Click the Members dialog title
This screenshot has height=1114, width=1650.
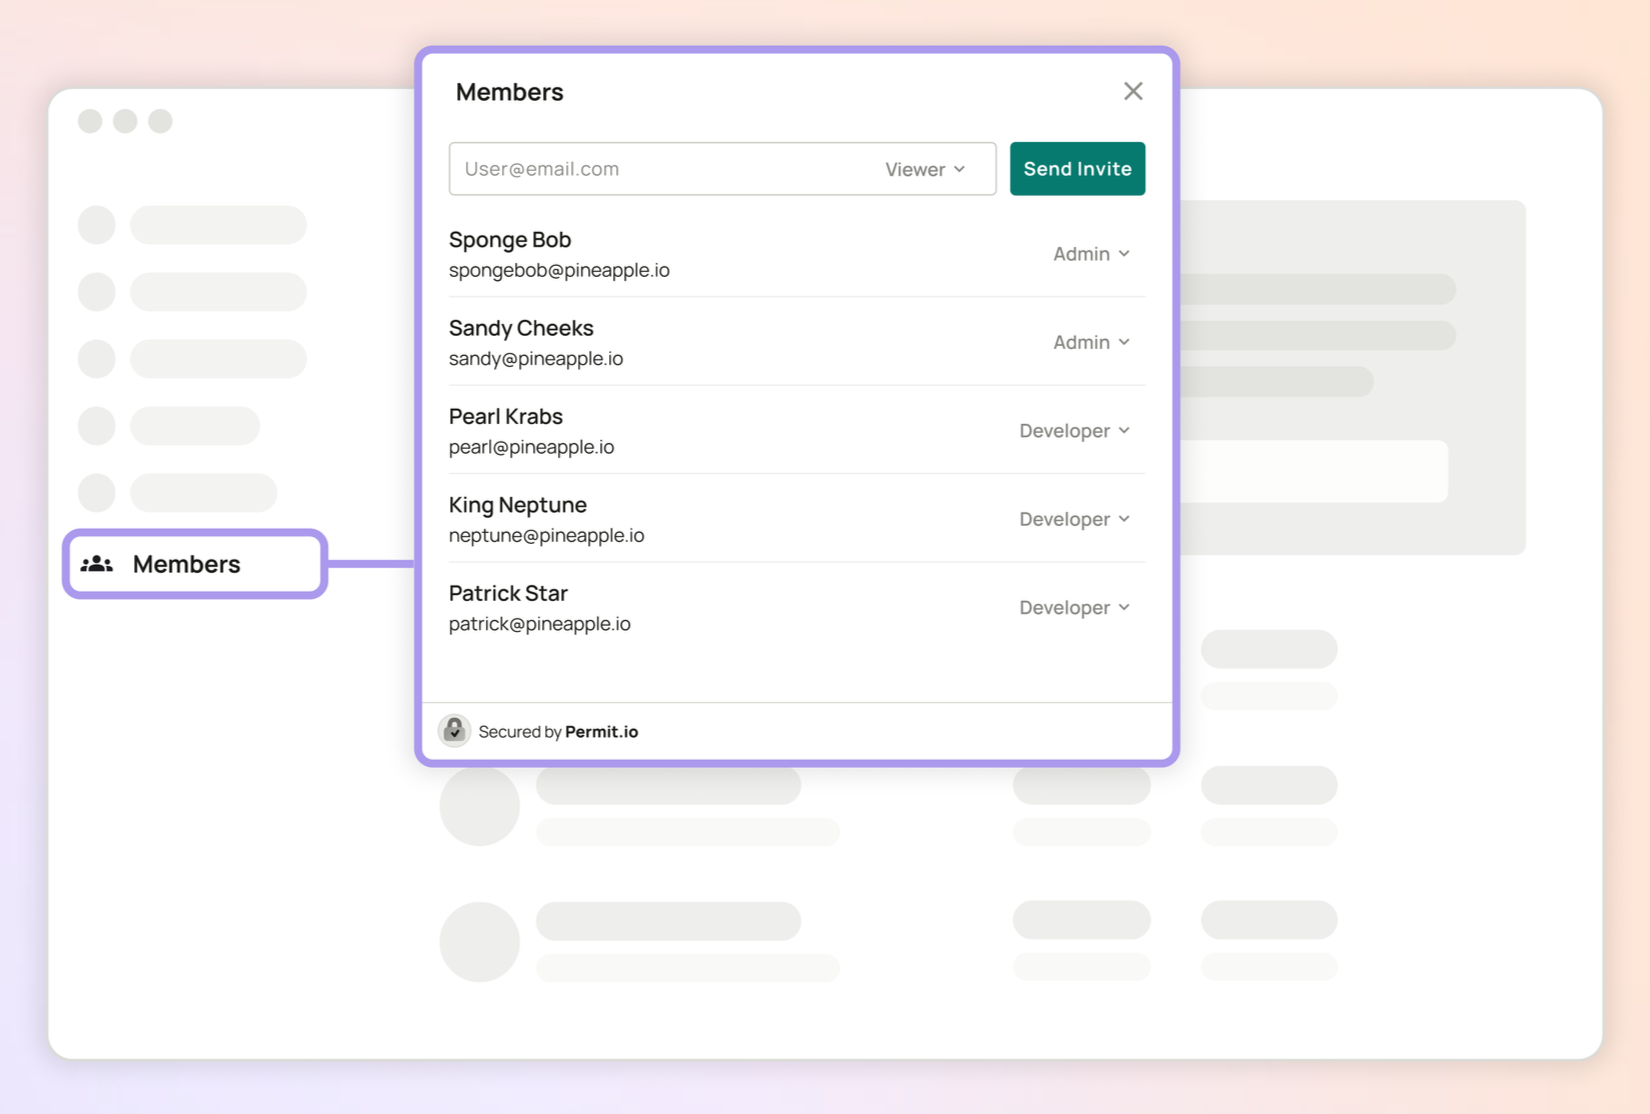(510, 92)
